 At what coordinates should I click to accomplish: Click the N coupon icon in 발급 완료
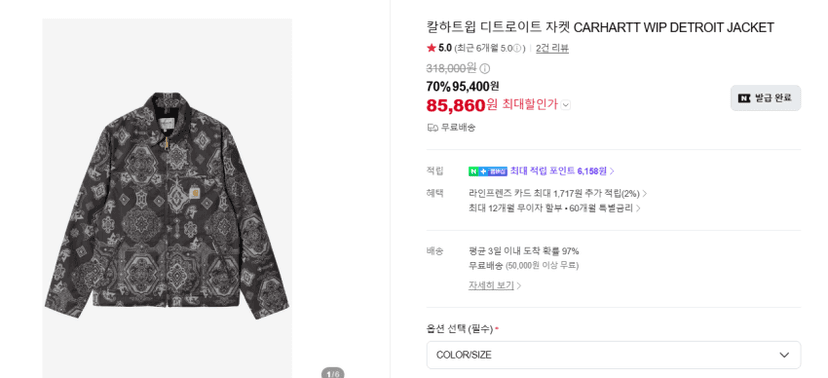744,98
